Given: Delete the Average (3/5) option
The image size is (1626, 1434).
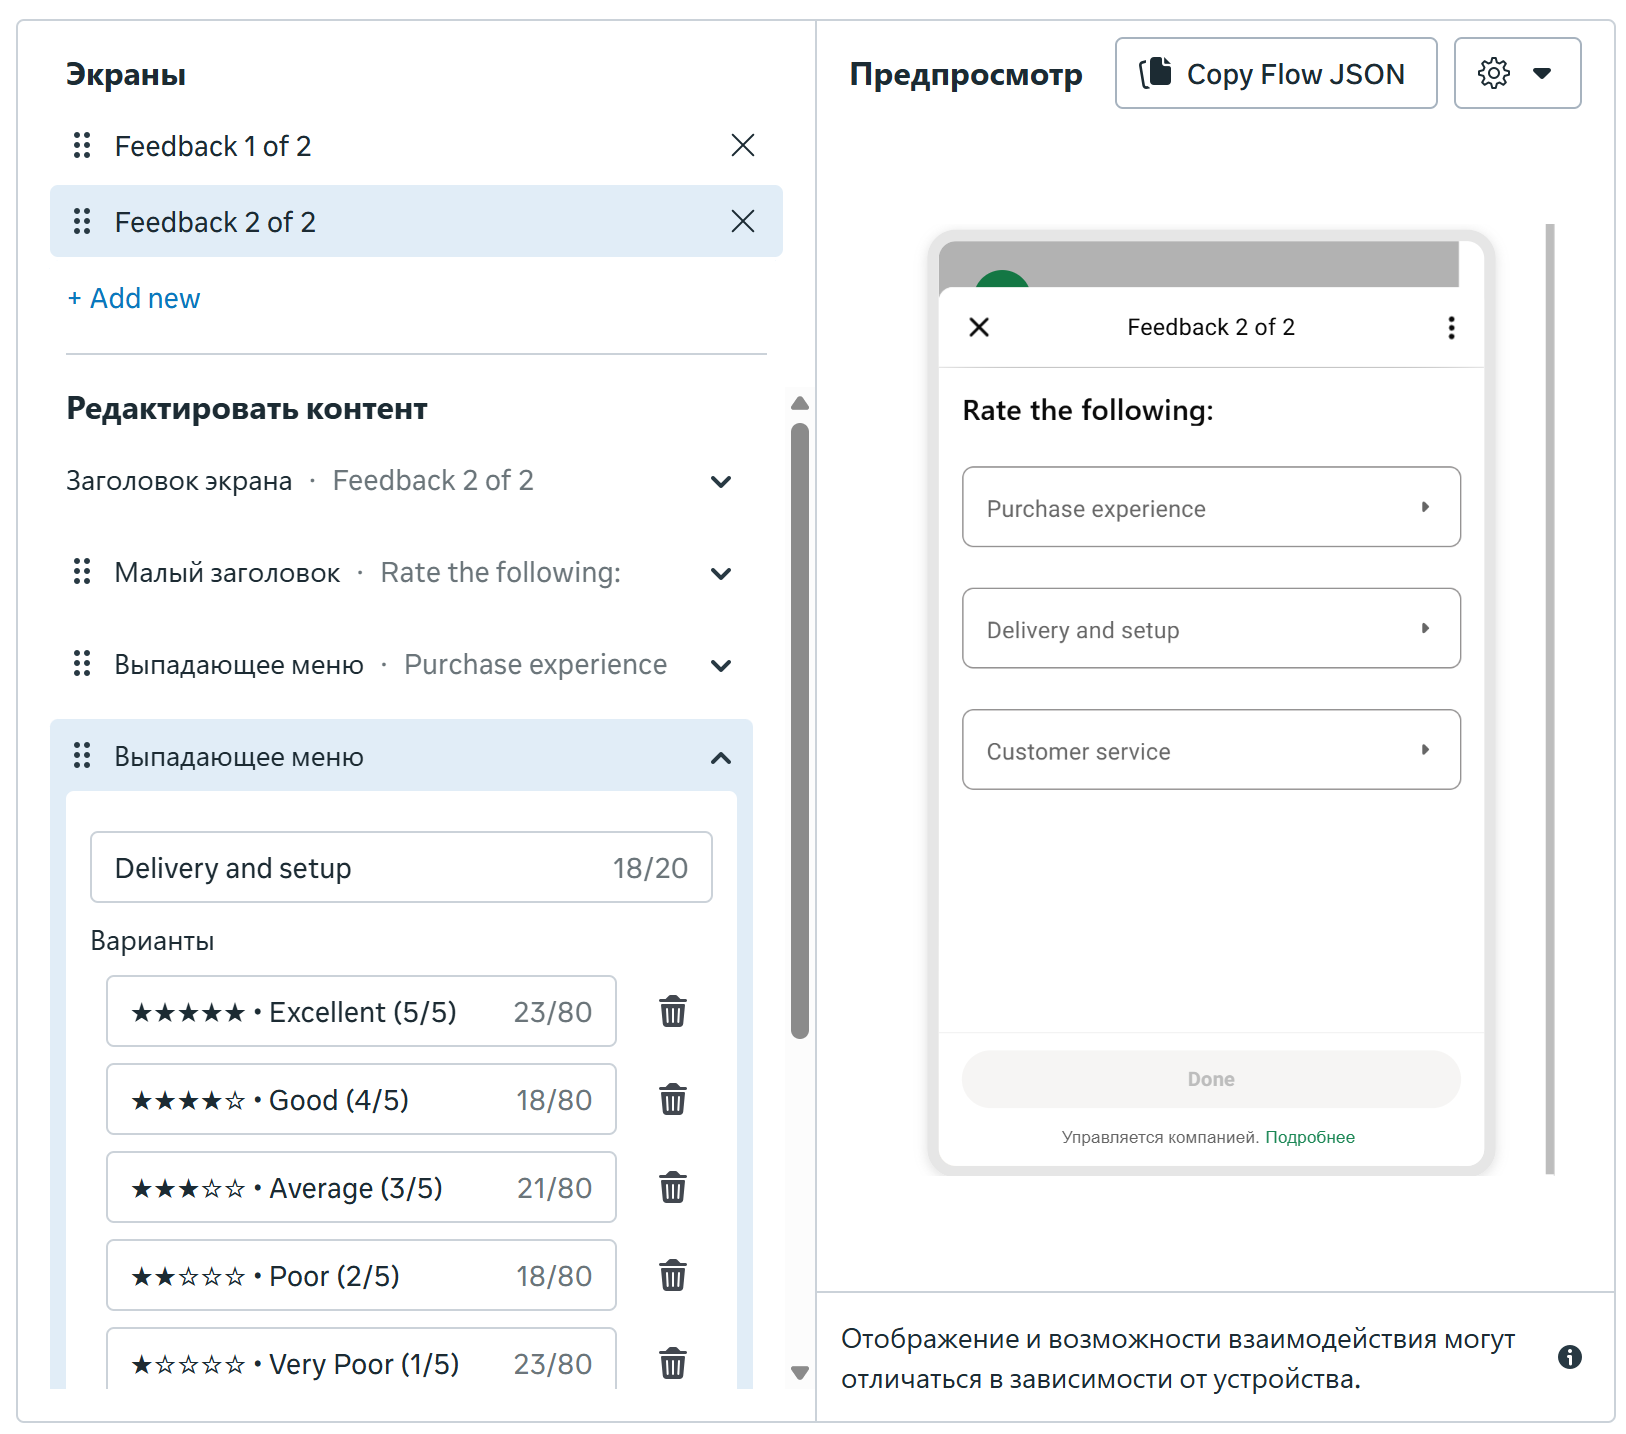Looking at the screenshot, I should tap(672, 1187).
